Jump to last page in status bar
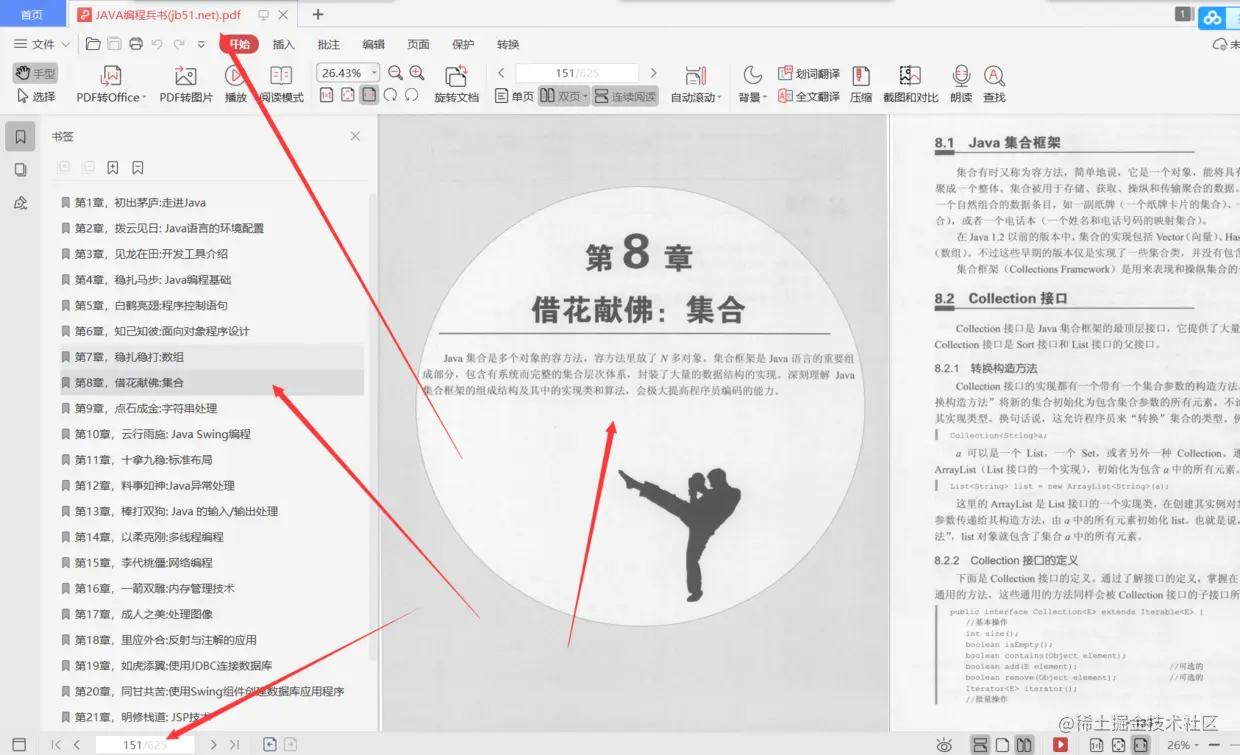The height and width of the screenshot is (755, 1240). pyautogui.click(x=234, y=745)
